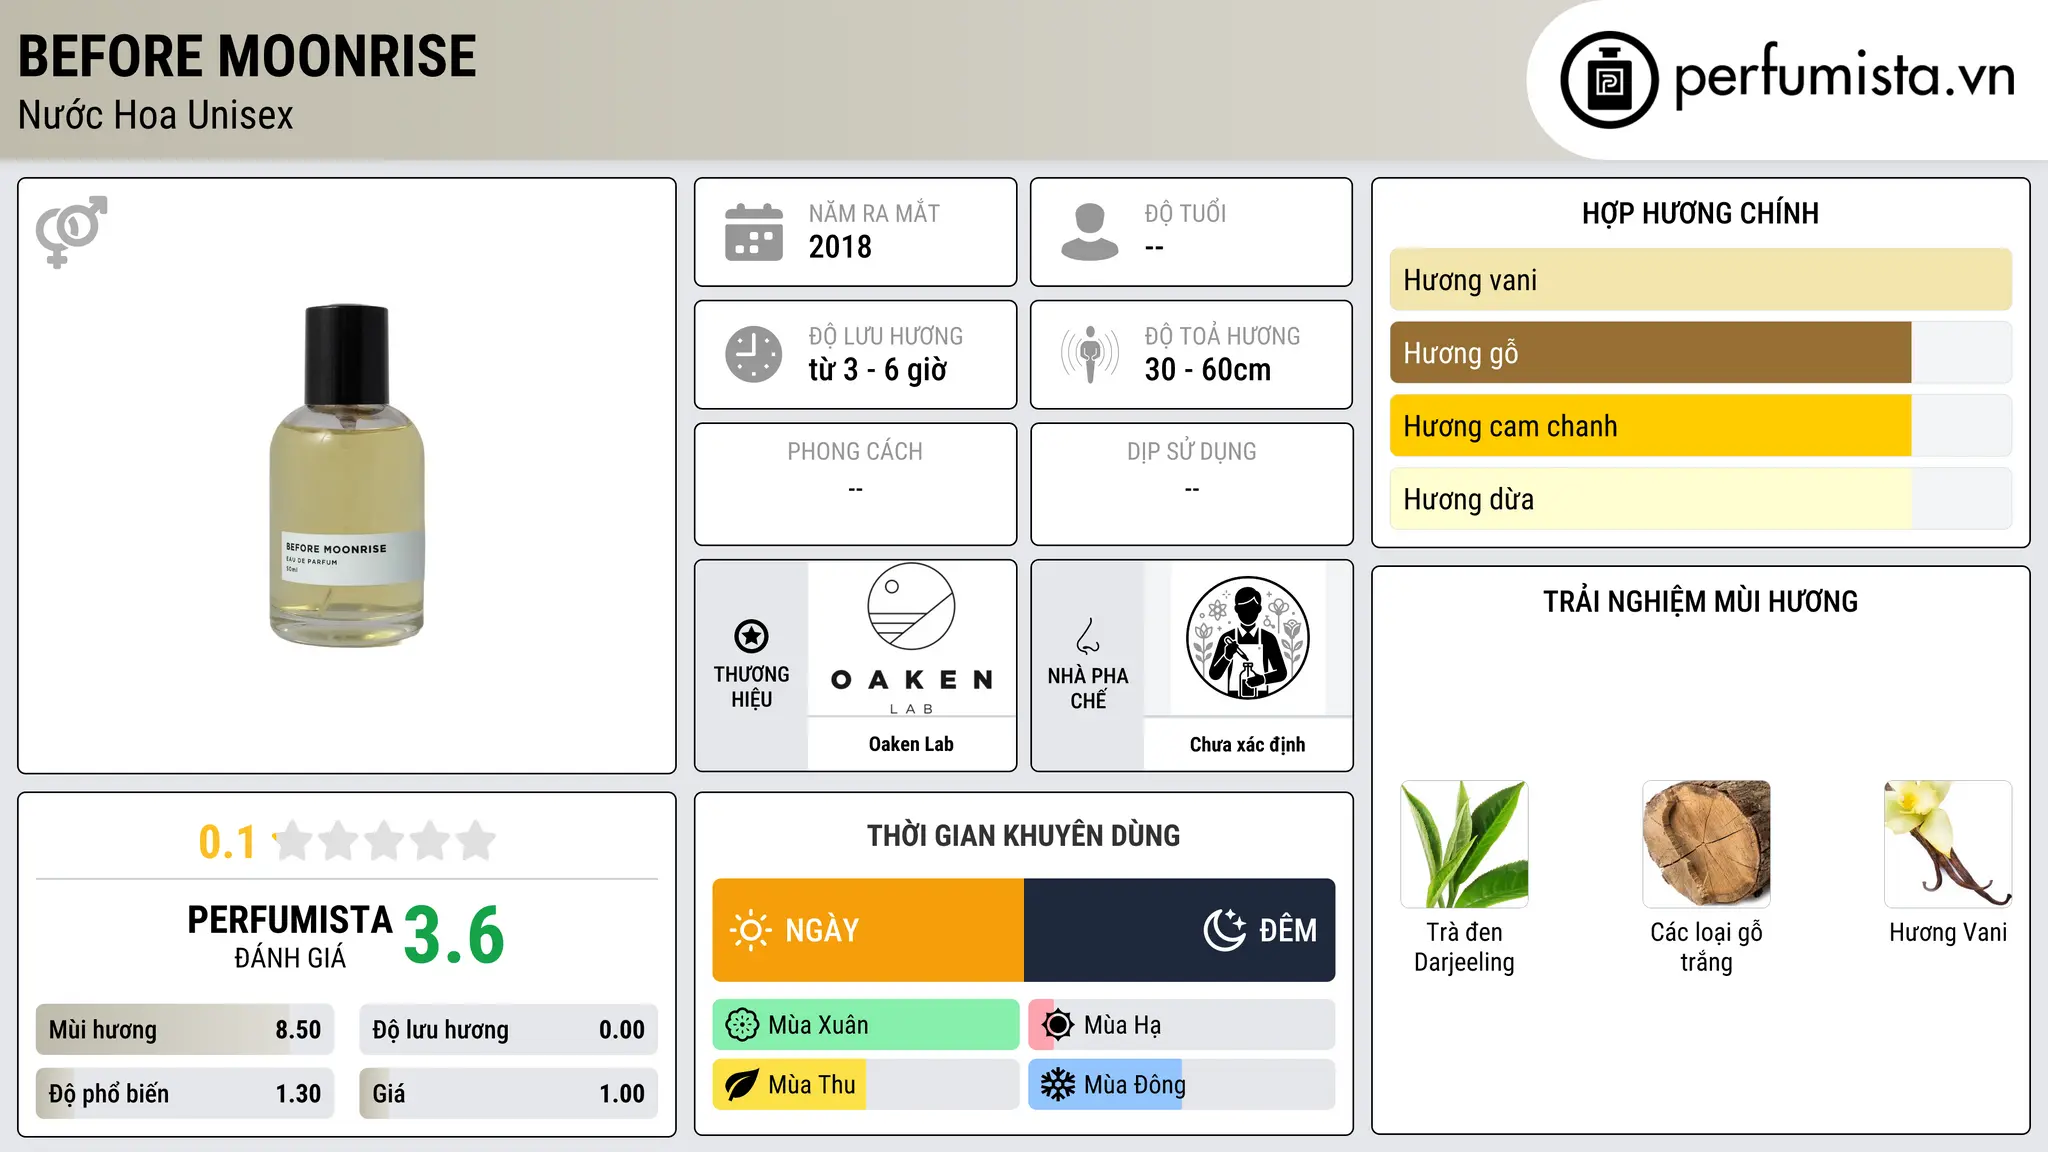
Task: Click the Chưa xác định perfumer name
Action: pyautogui.click(x=1247, y=744)
